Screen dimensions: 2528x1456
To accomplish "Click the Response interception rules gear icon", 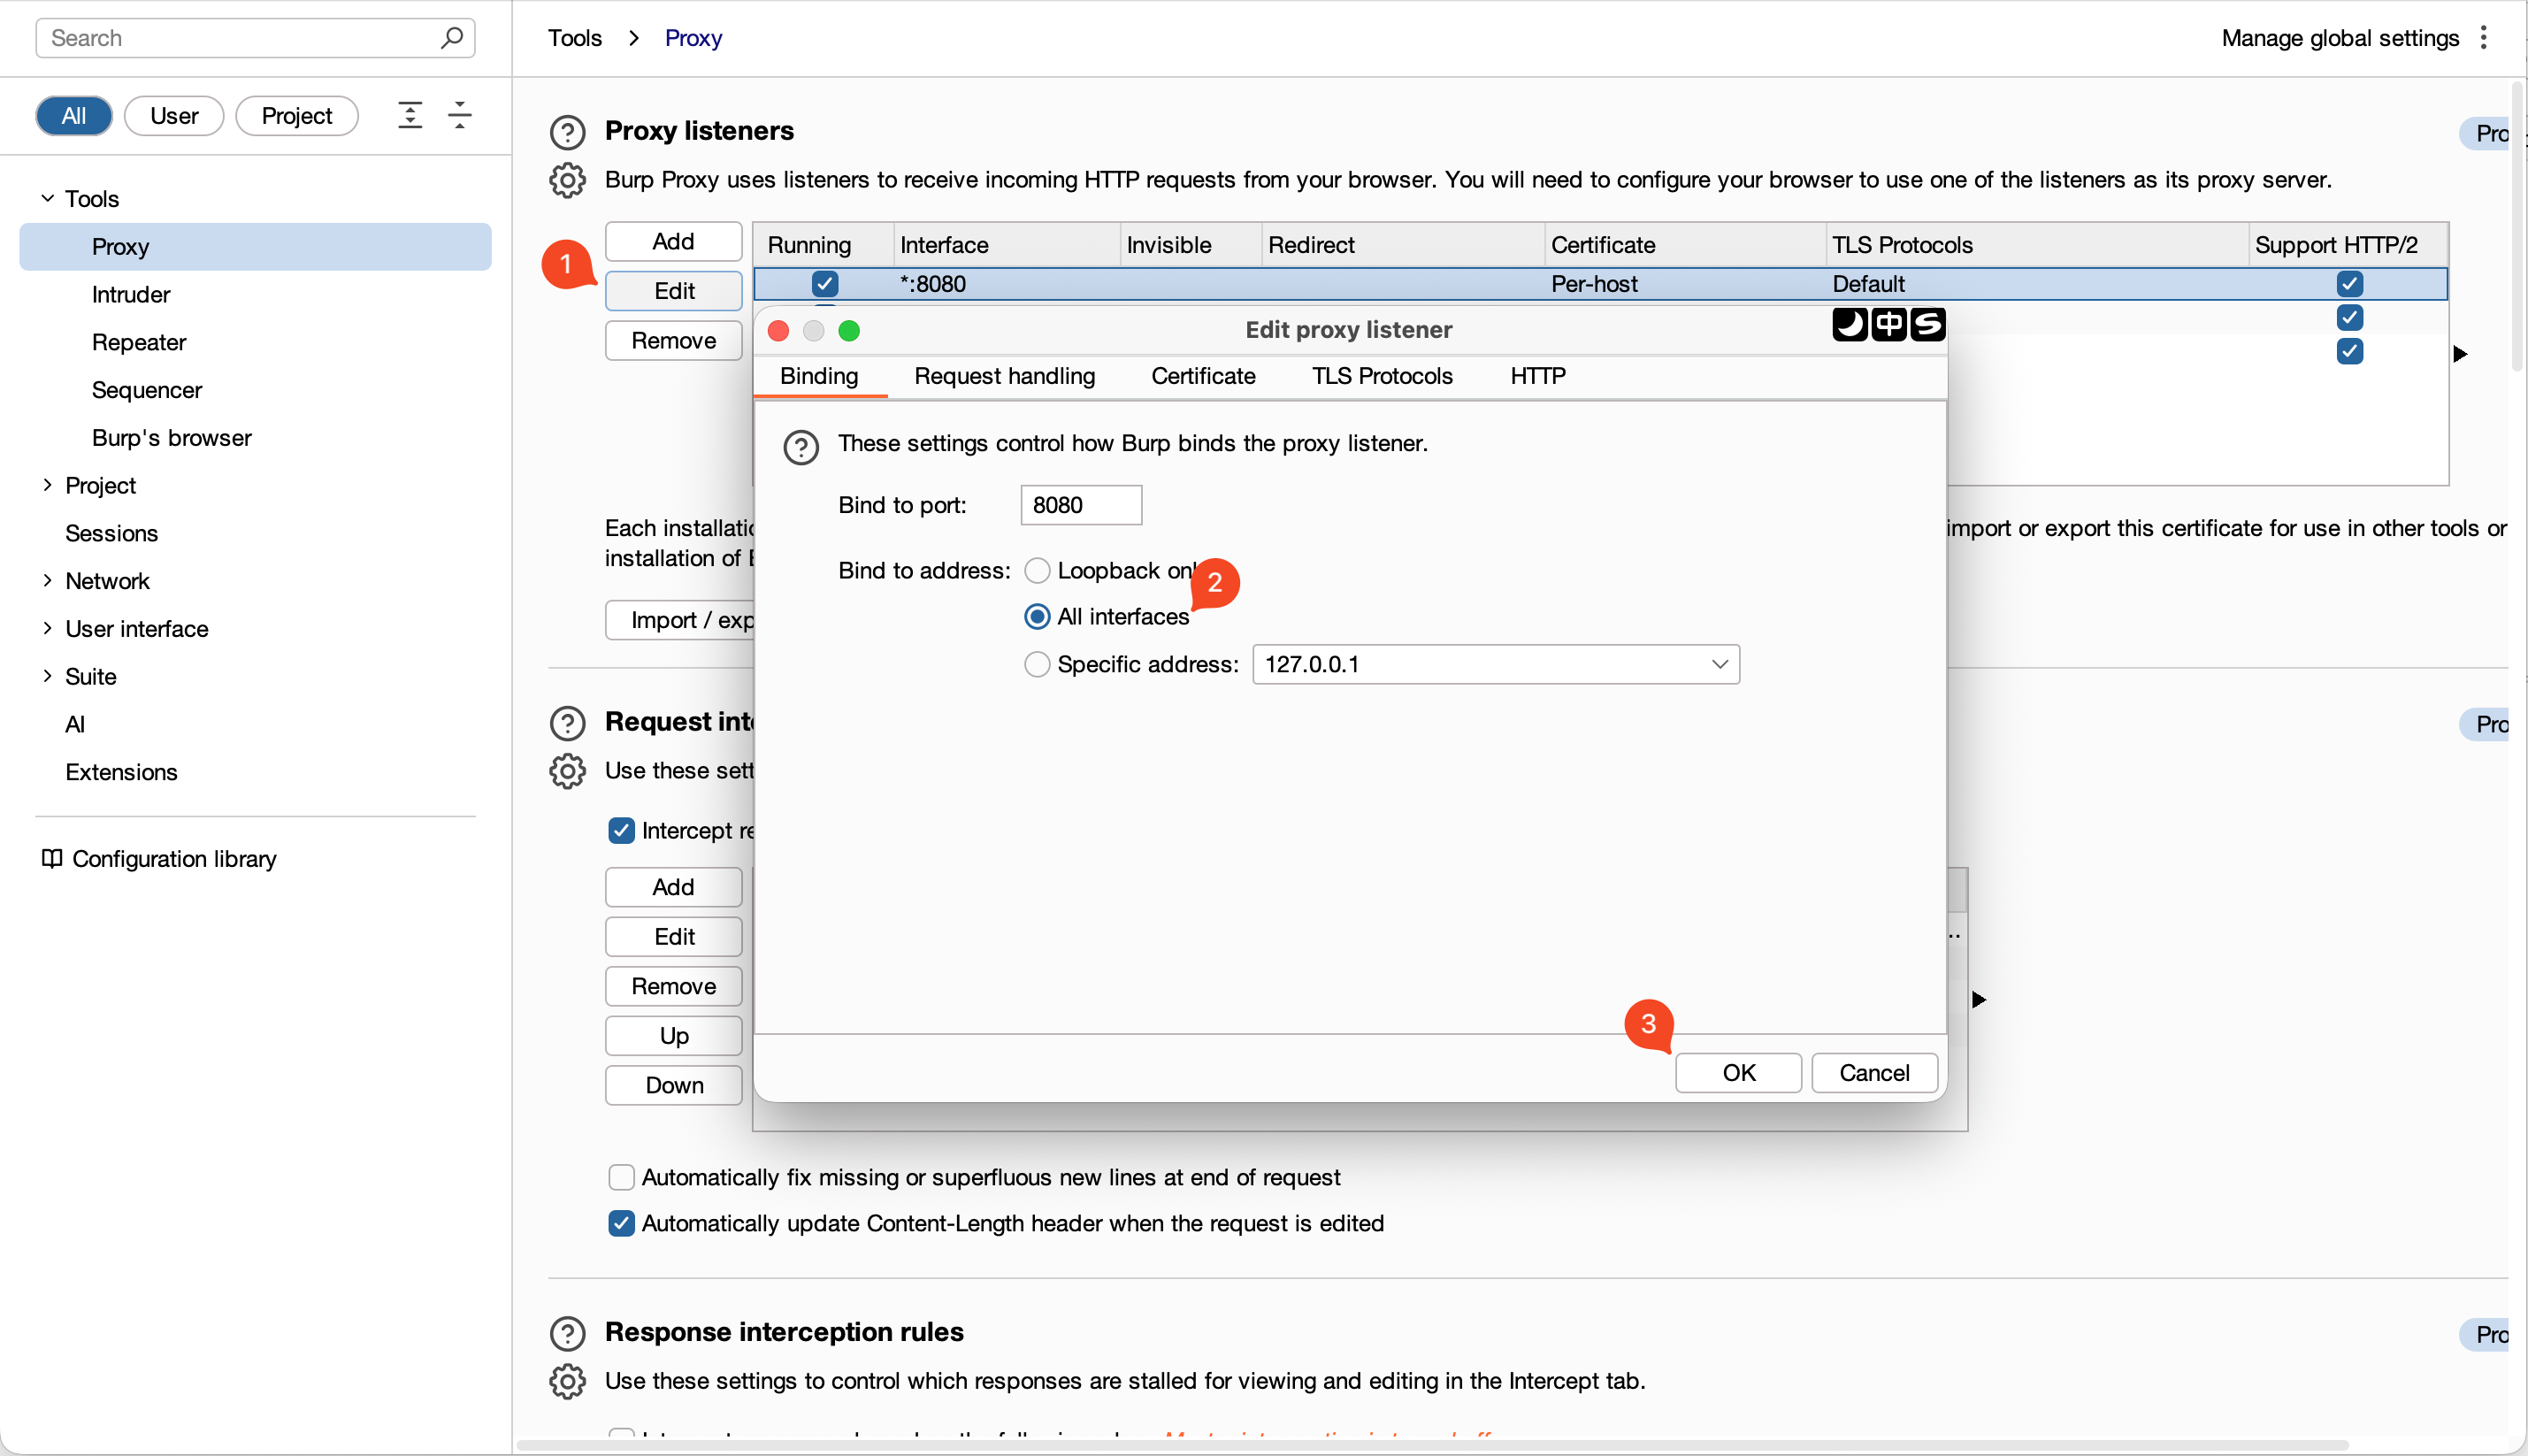I will click(x=567, y=1381).
